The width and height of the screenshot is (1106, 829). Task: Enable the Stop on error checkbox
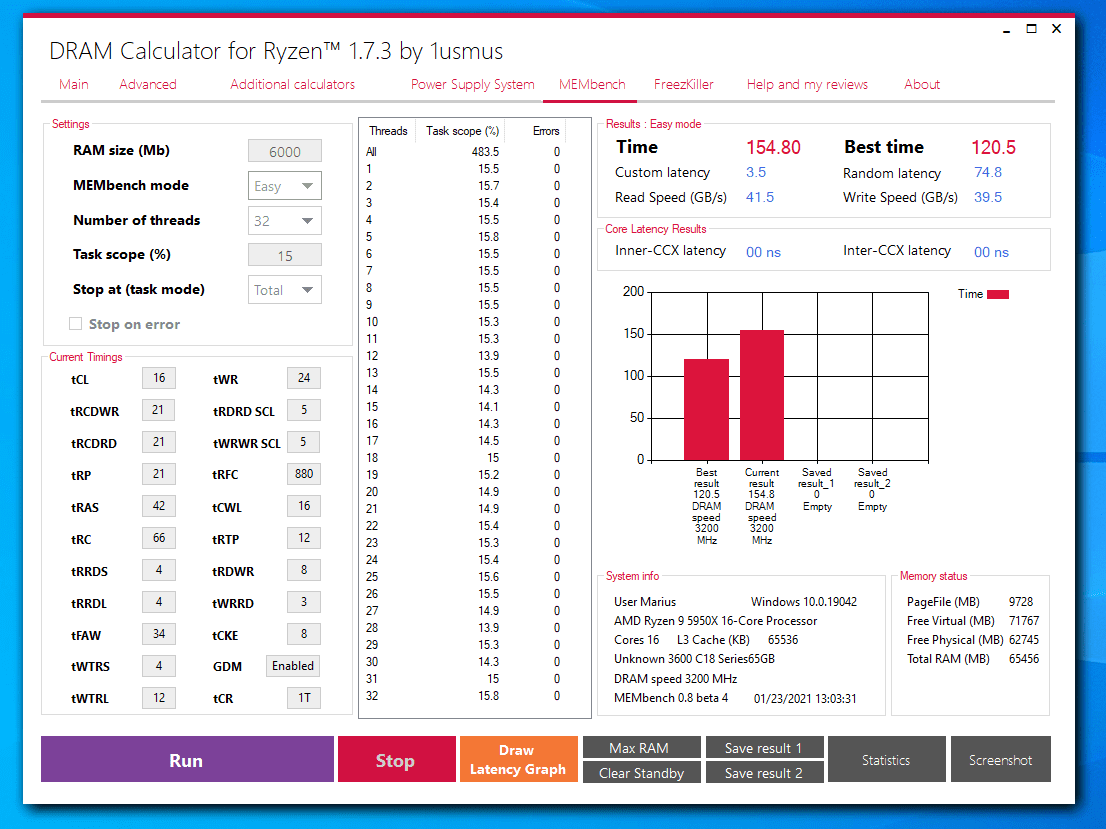(75, 324)
